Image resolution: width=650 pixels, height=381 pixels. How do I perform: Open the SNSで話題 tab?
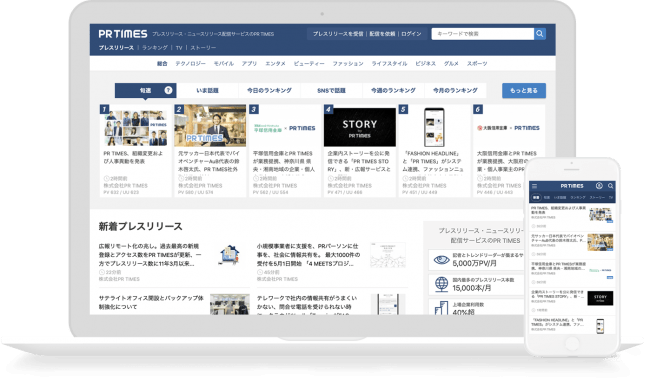tap(332, 90)
